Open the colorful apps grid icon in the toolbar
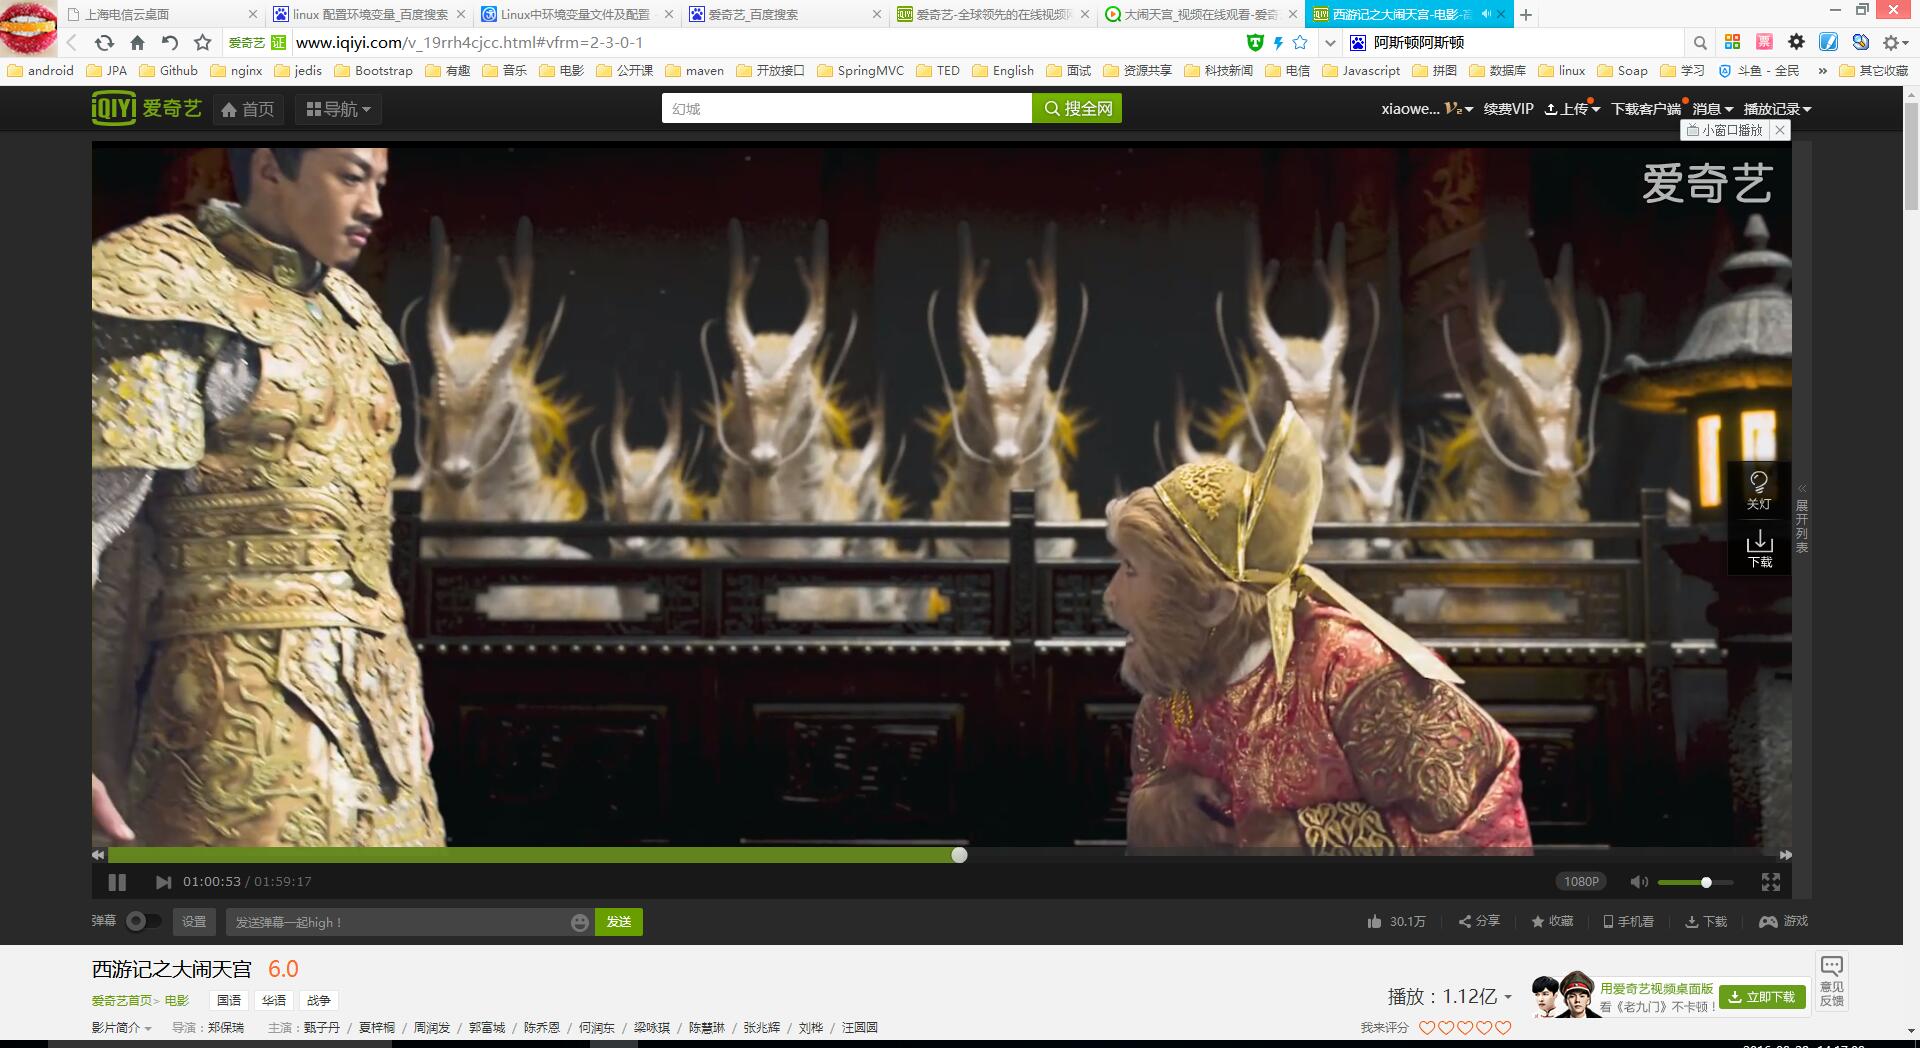The height and width of the screenshot is (1048, 1920). (1732, 42)
